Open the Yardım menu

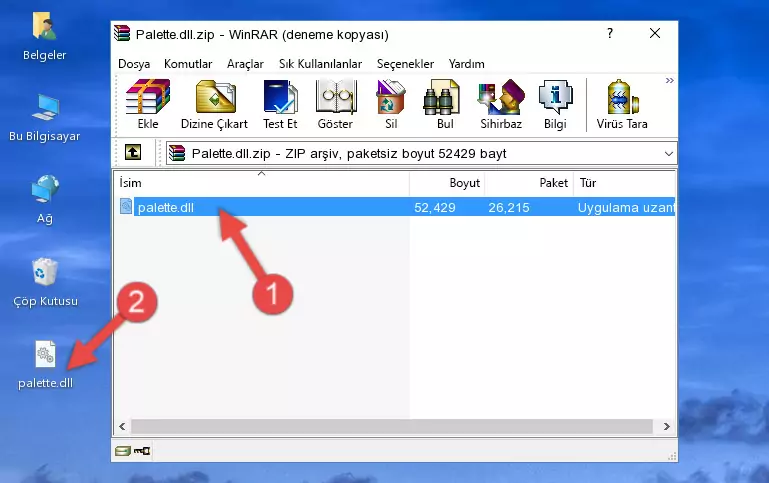click(466, 64)
